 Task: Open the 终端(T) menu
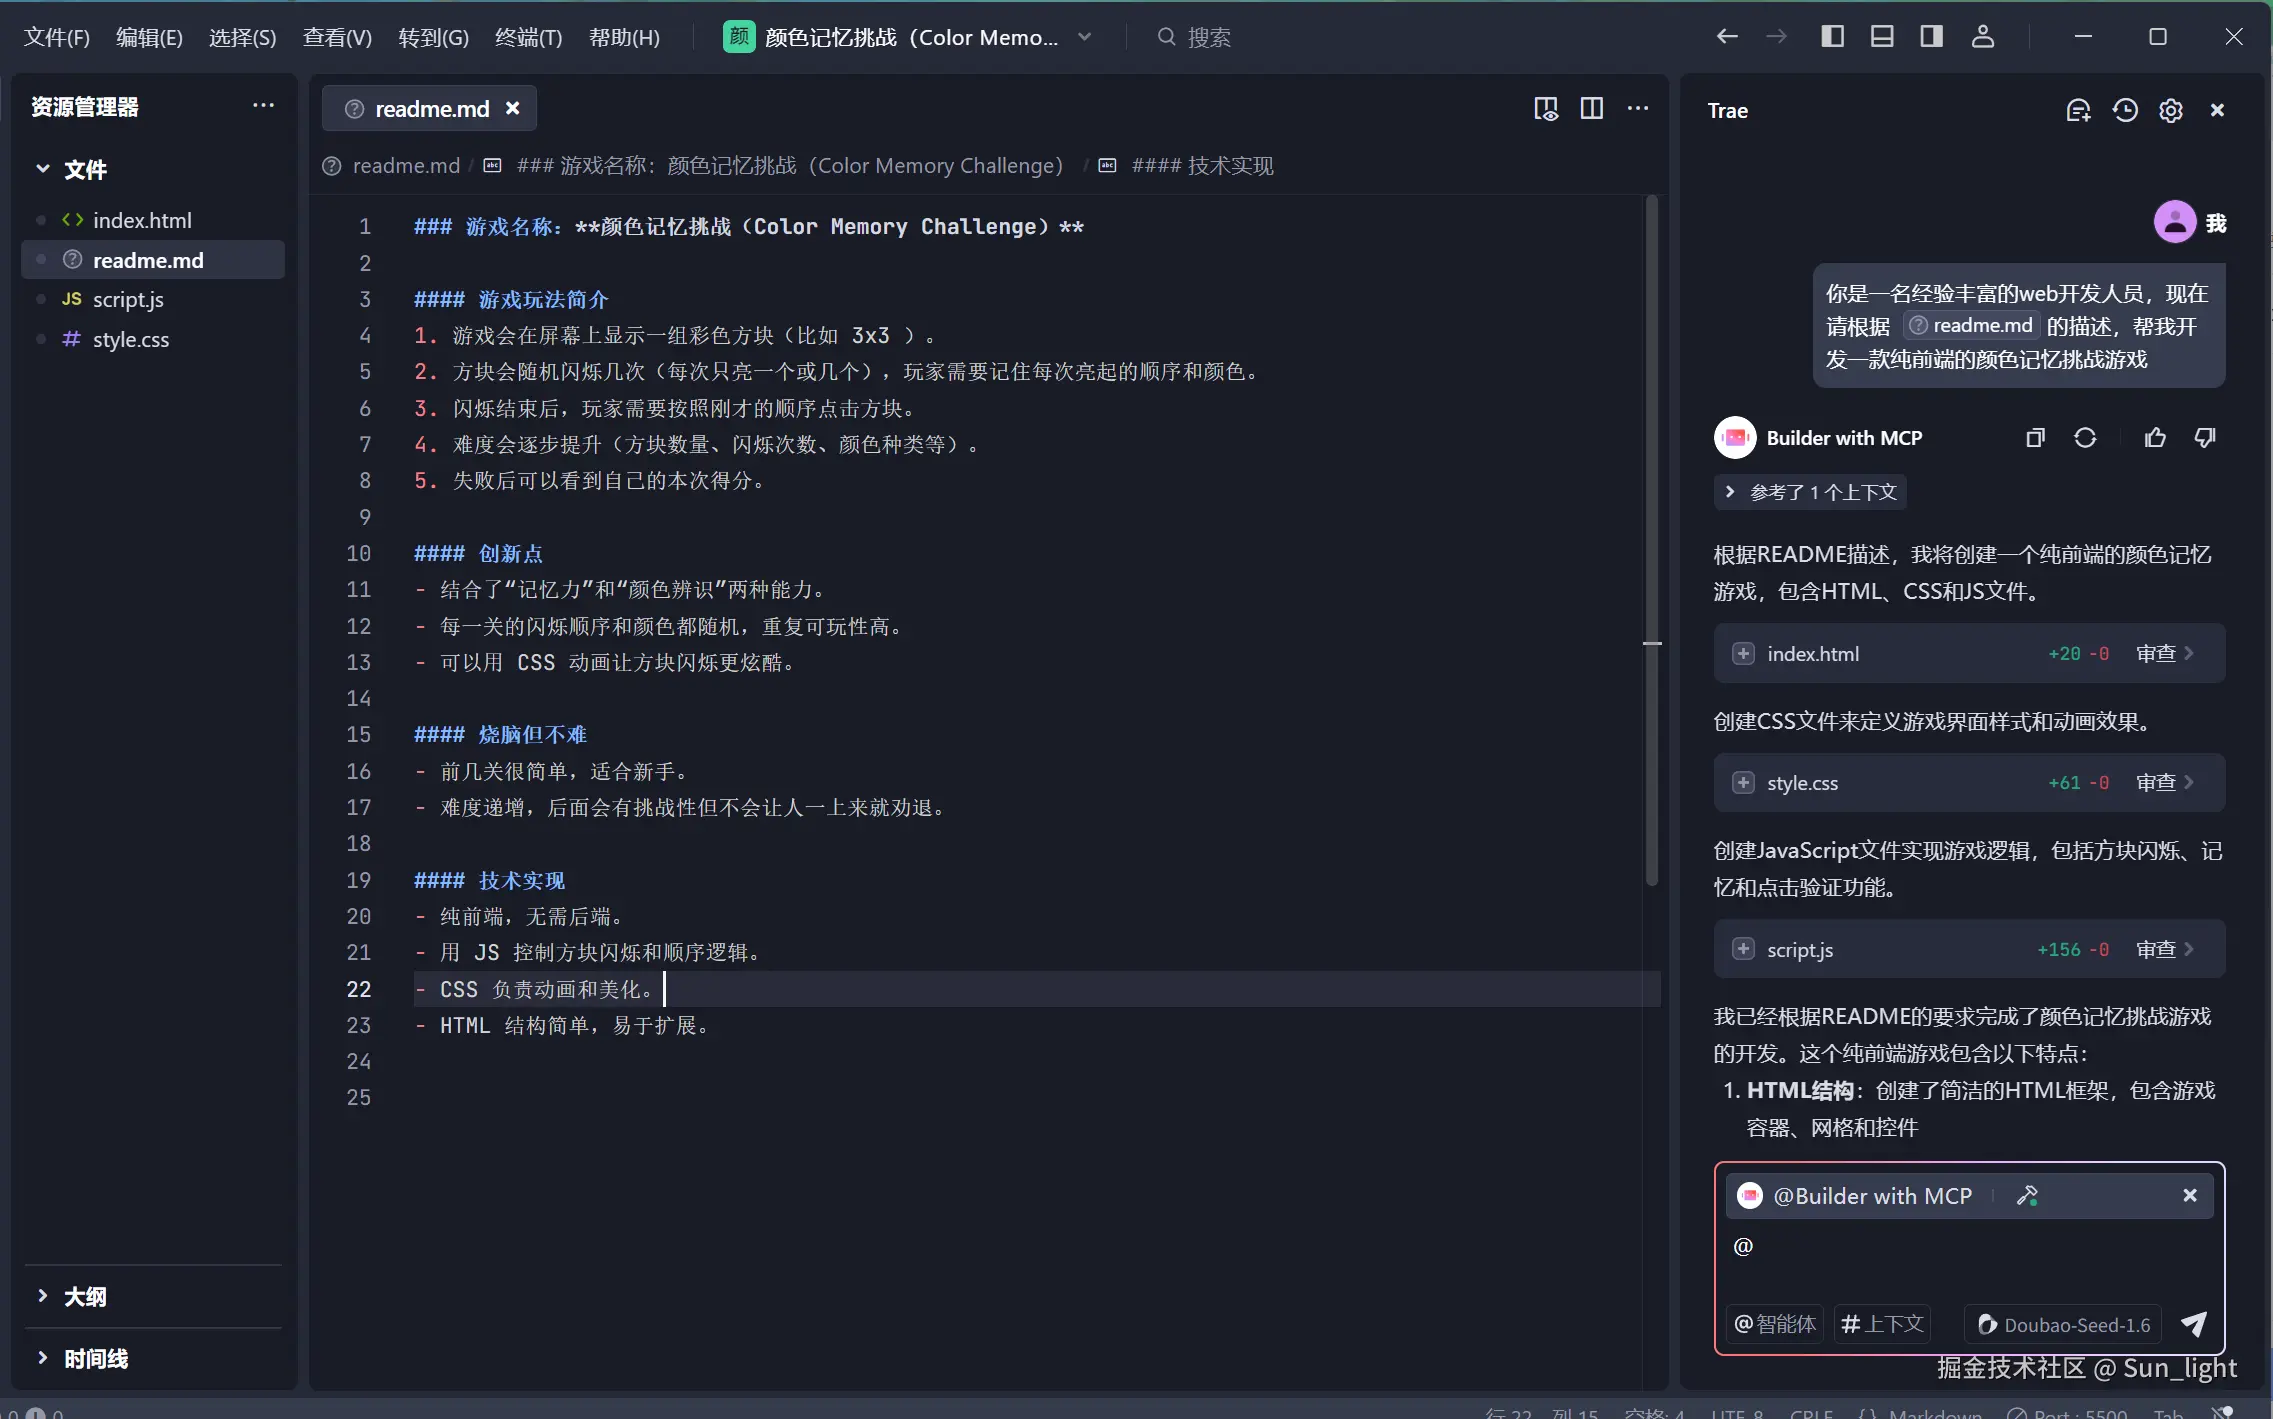coord(528,37)
